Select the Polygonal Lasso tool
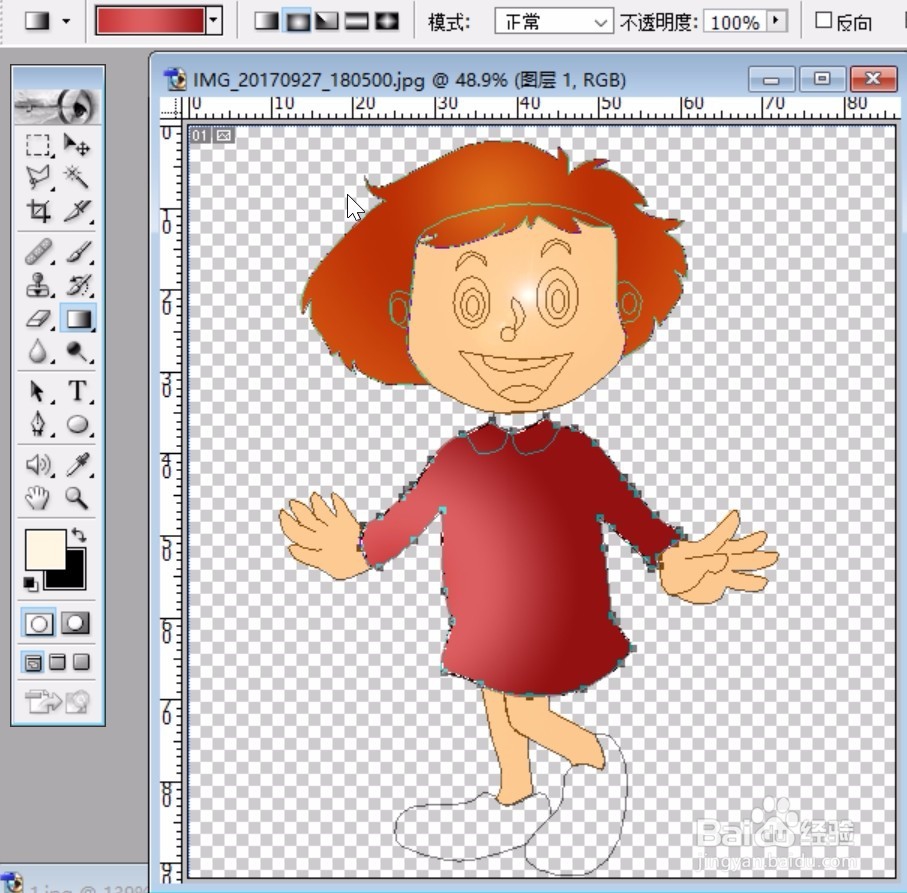The width and height of the screenshot is (907, 893). coord(38,178)
